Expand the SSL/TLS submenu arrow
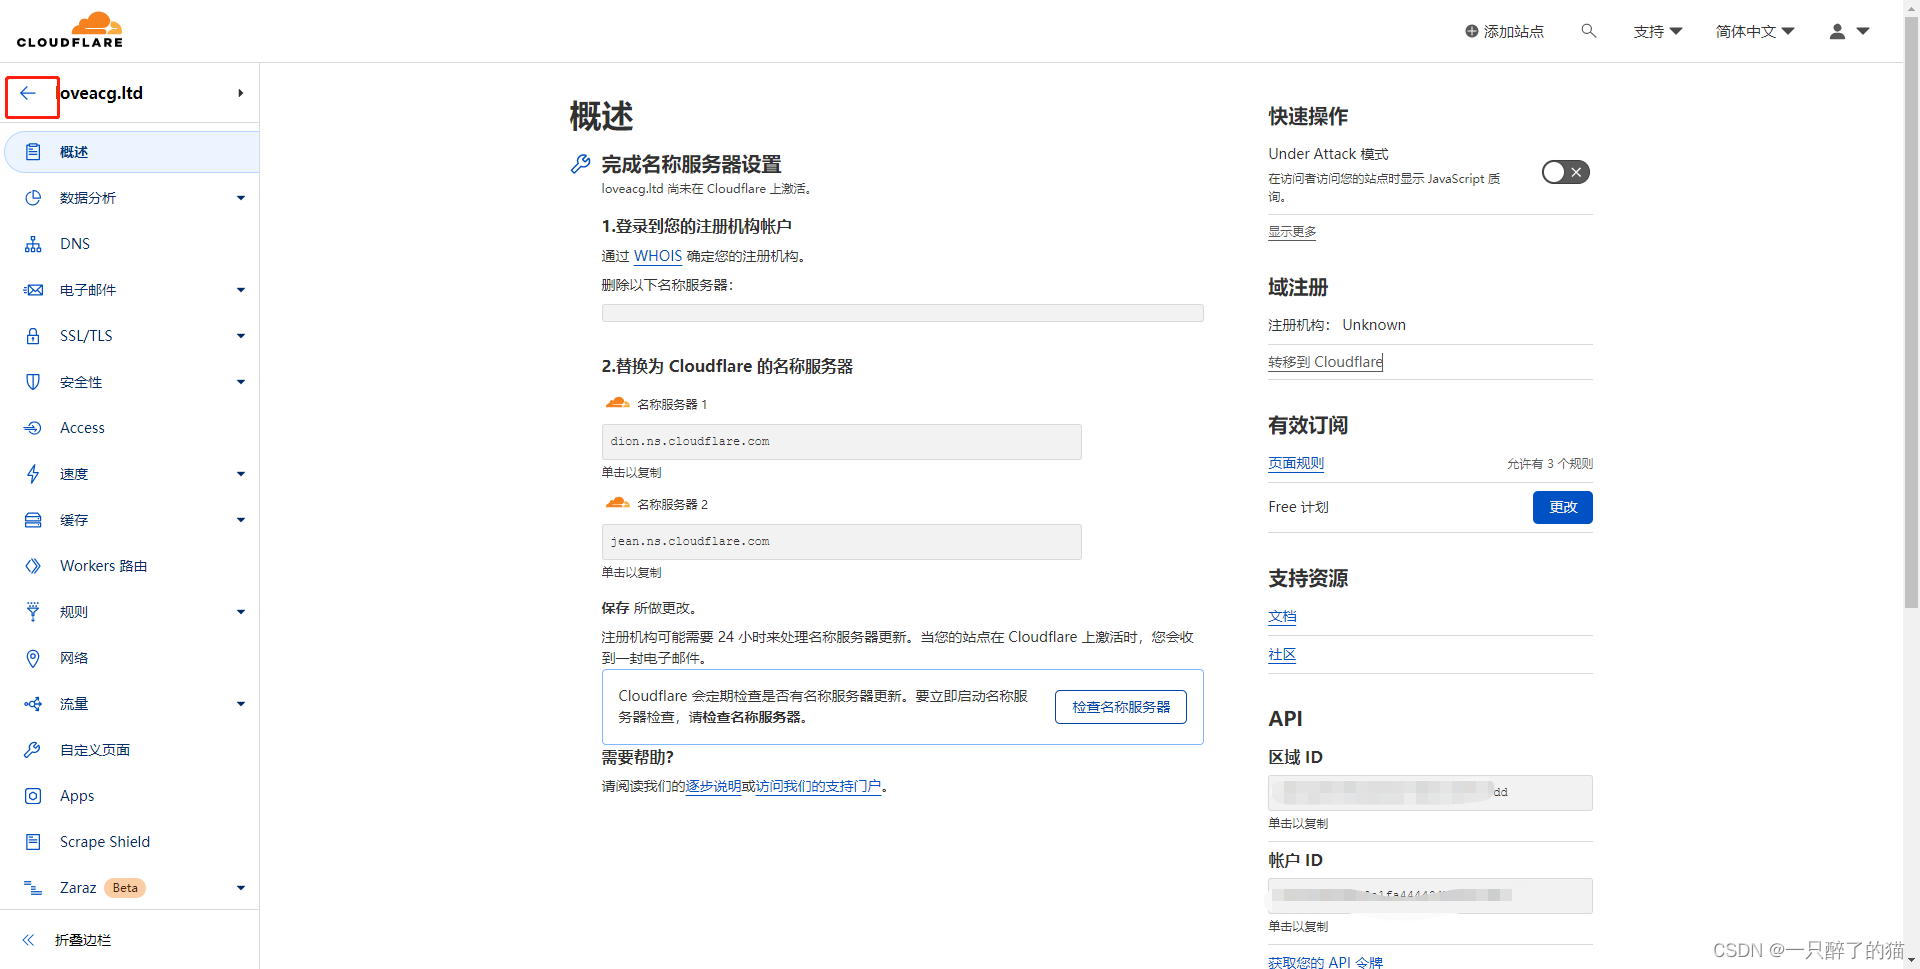1920x969 pixels. point(241,336)
